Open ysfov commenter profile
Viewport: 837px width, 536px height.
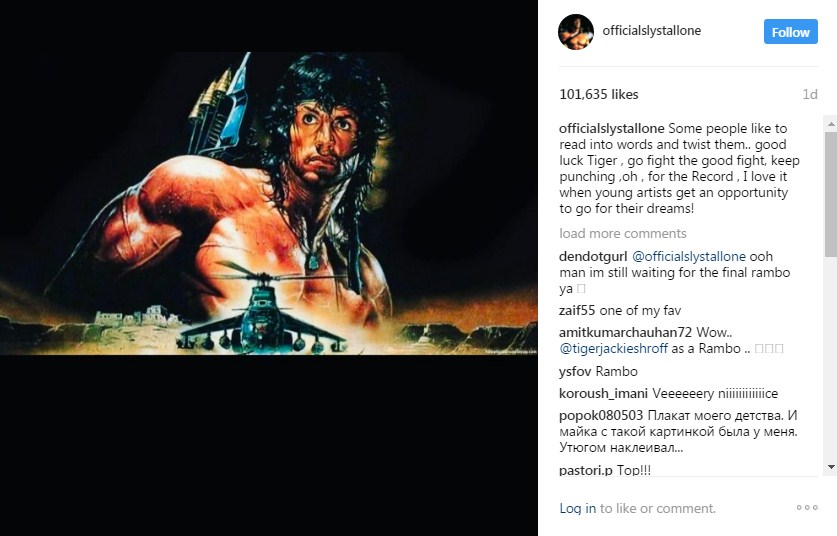pyautogui.click(x=575, y=372)
